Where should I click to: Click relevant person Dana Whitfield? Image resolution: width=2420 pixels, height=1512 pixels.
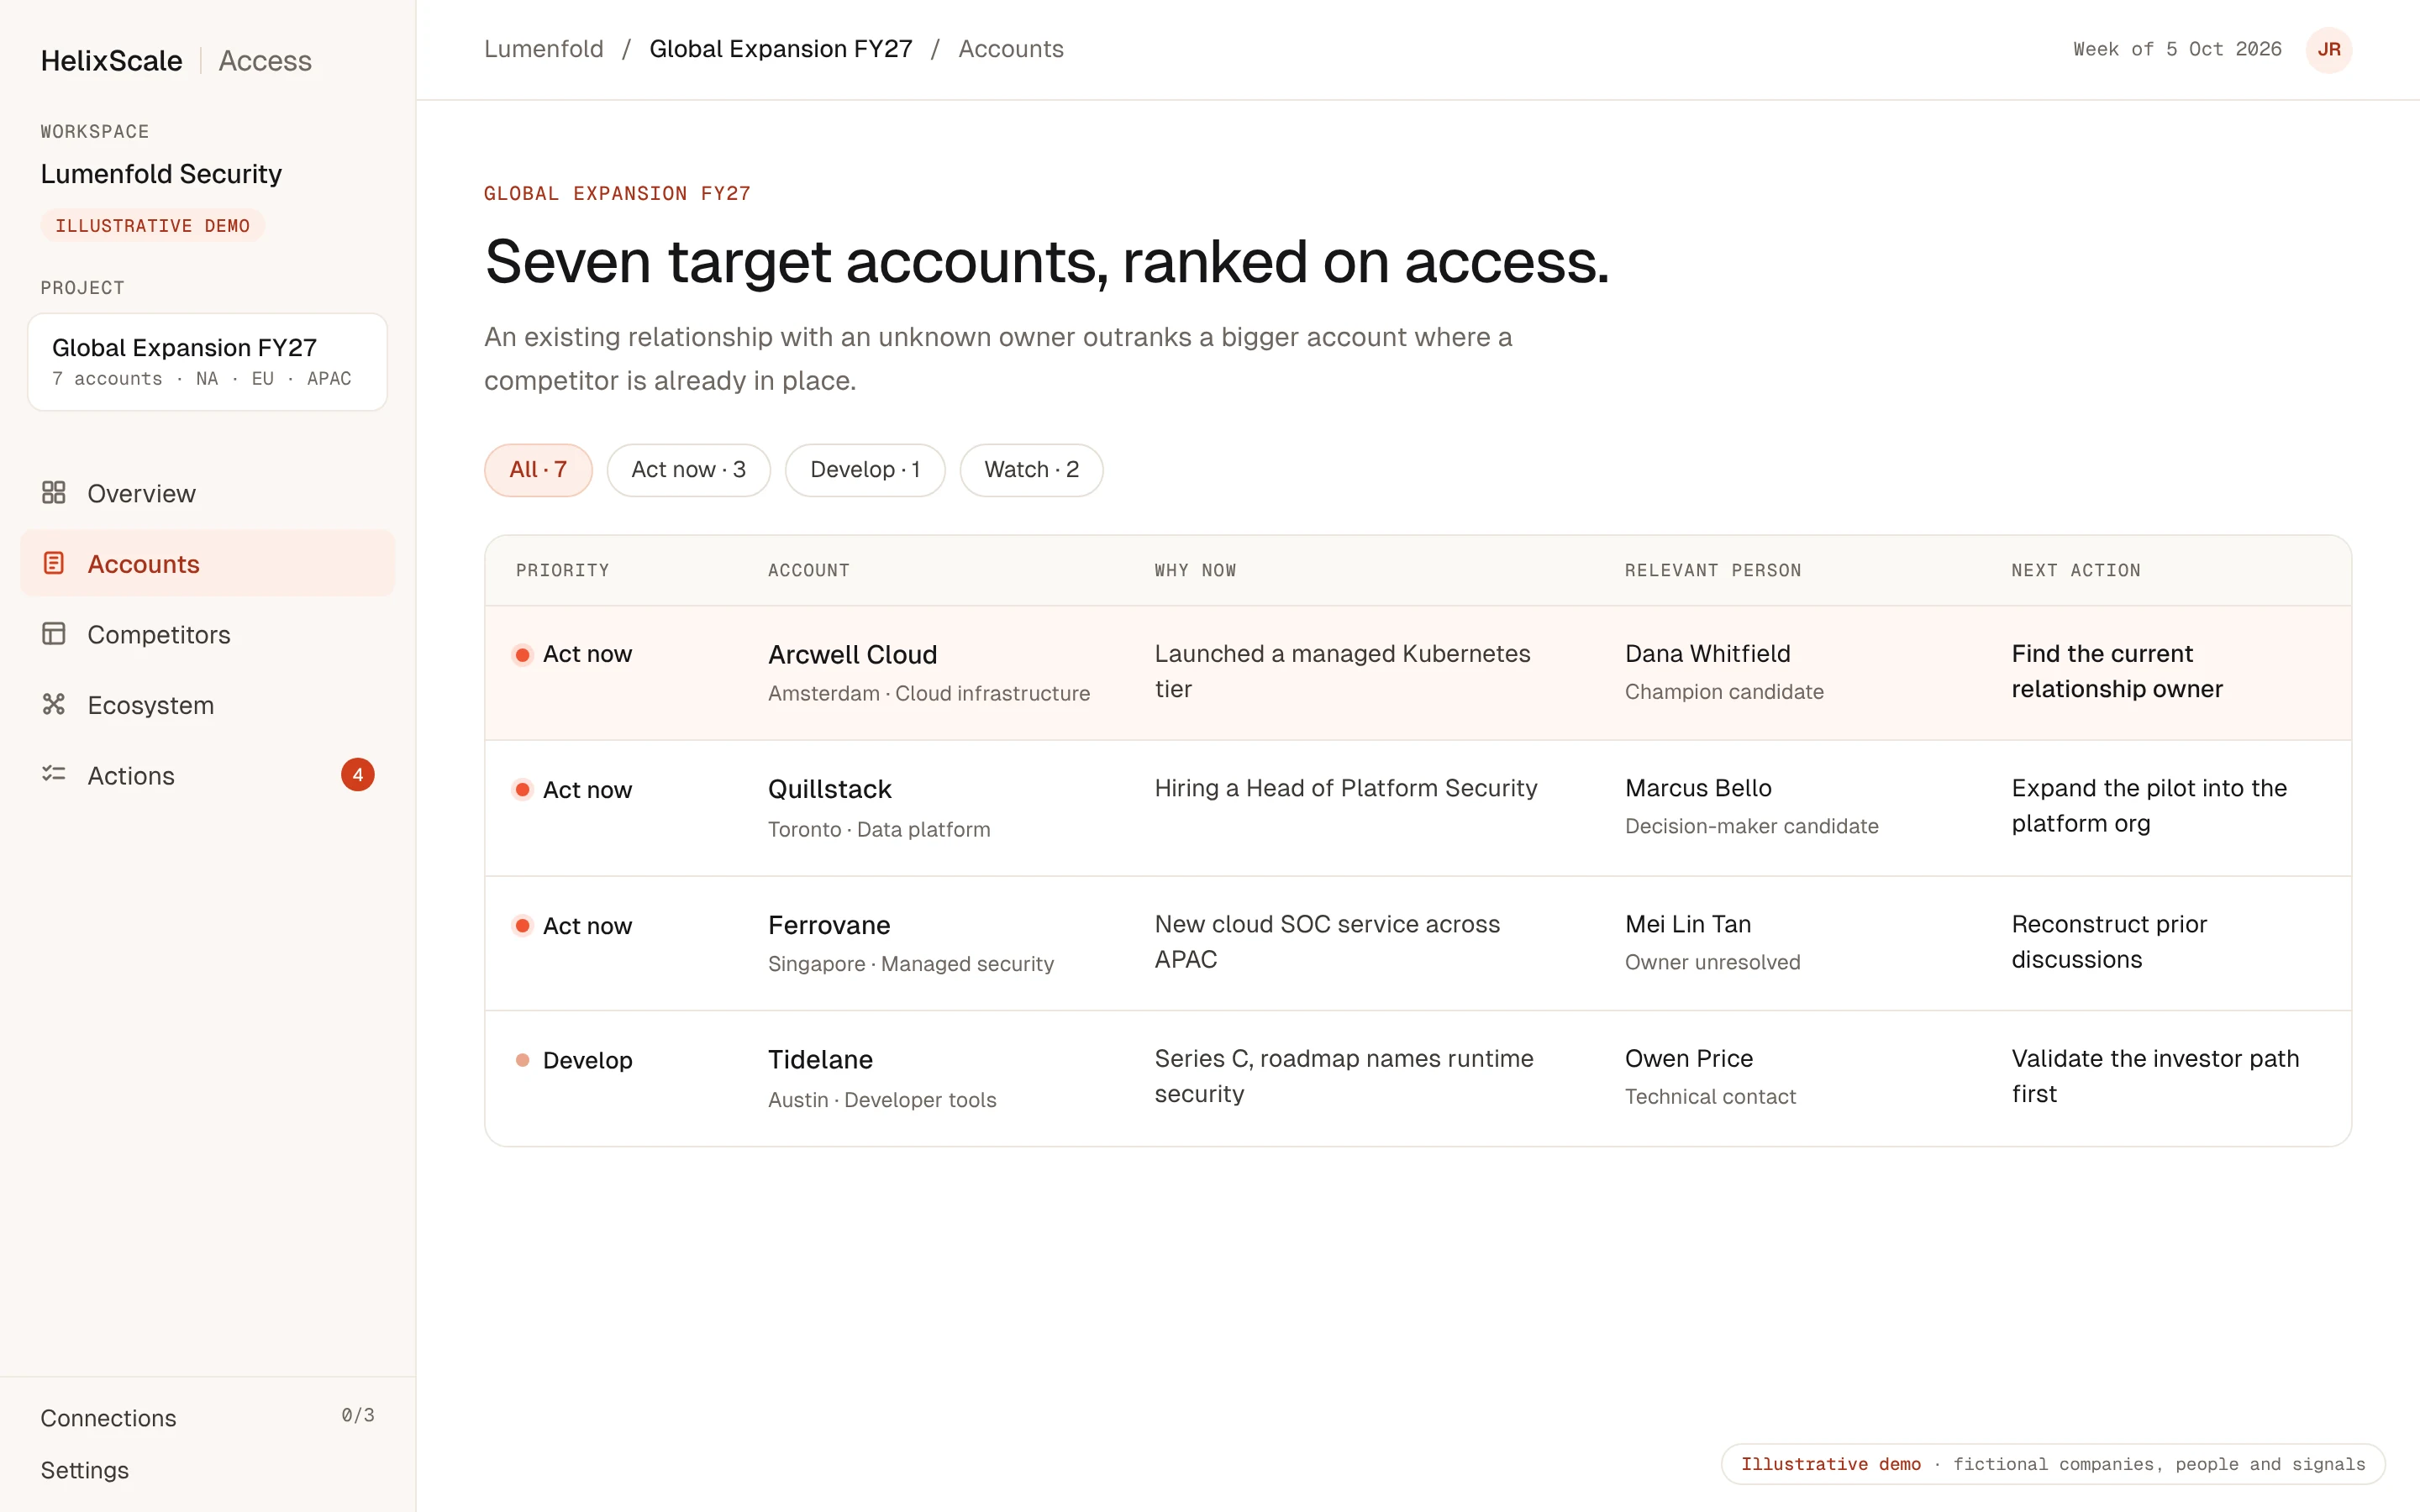[1707, 653]
